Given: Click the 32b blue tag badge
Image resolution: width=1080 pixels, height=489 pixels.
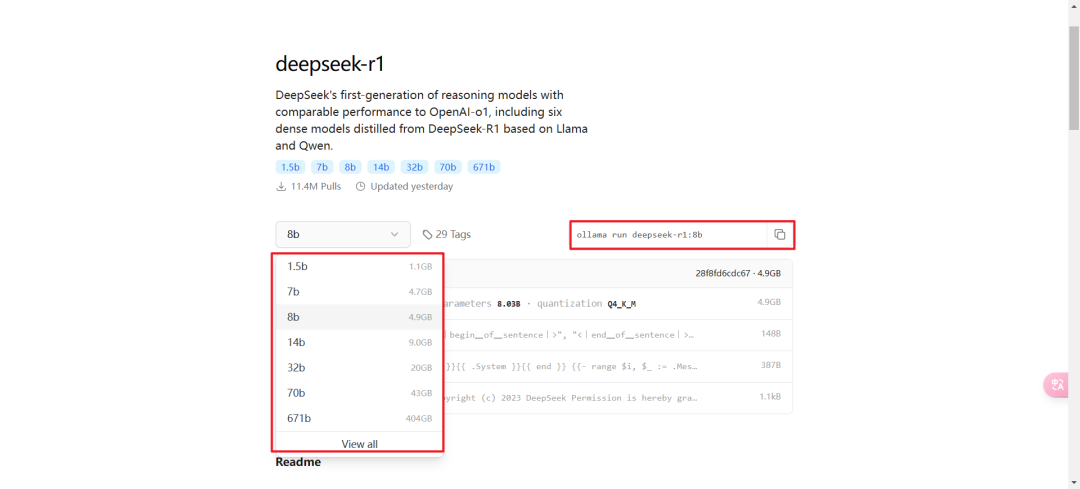Looking at the screenshot, I should click(415, 167).
